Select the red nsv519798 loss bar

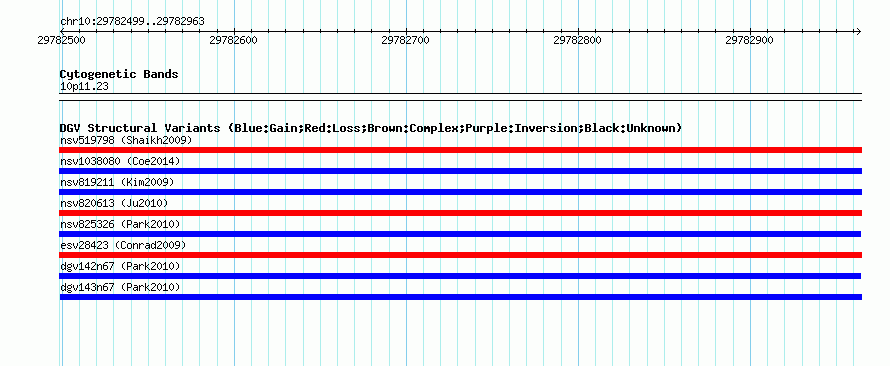pos(460,150)
